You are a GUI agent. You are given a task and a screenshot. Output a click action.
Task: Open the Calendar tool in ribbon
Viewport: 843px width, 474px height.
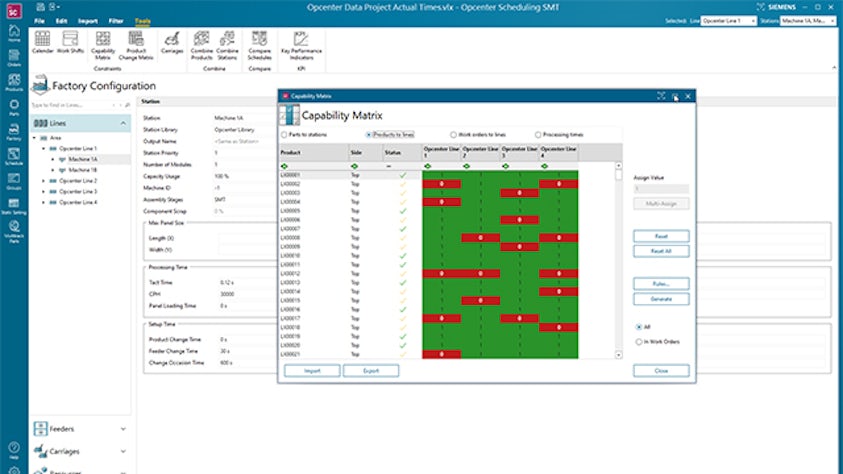(42, 42)
